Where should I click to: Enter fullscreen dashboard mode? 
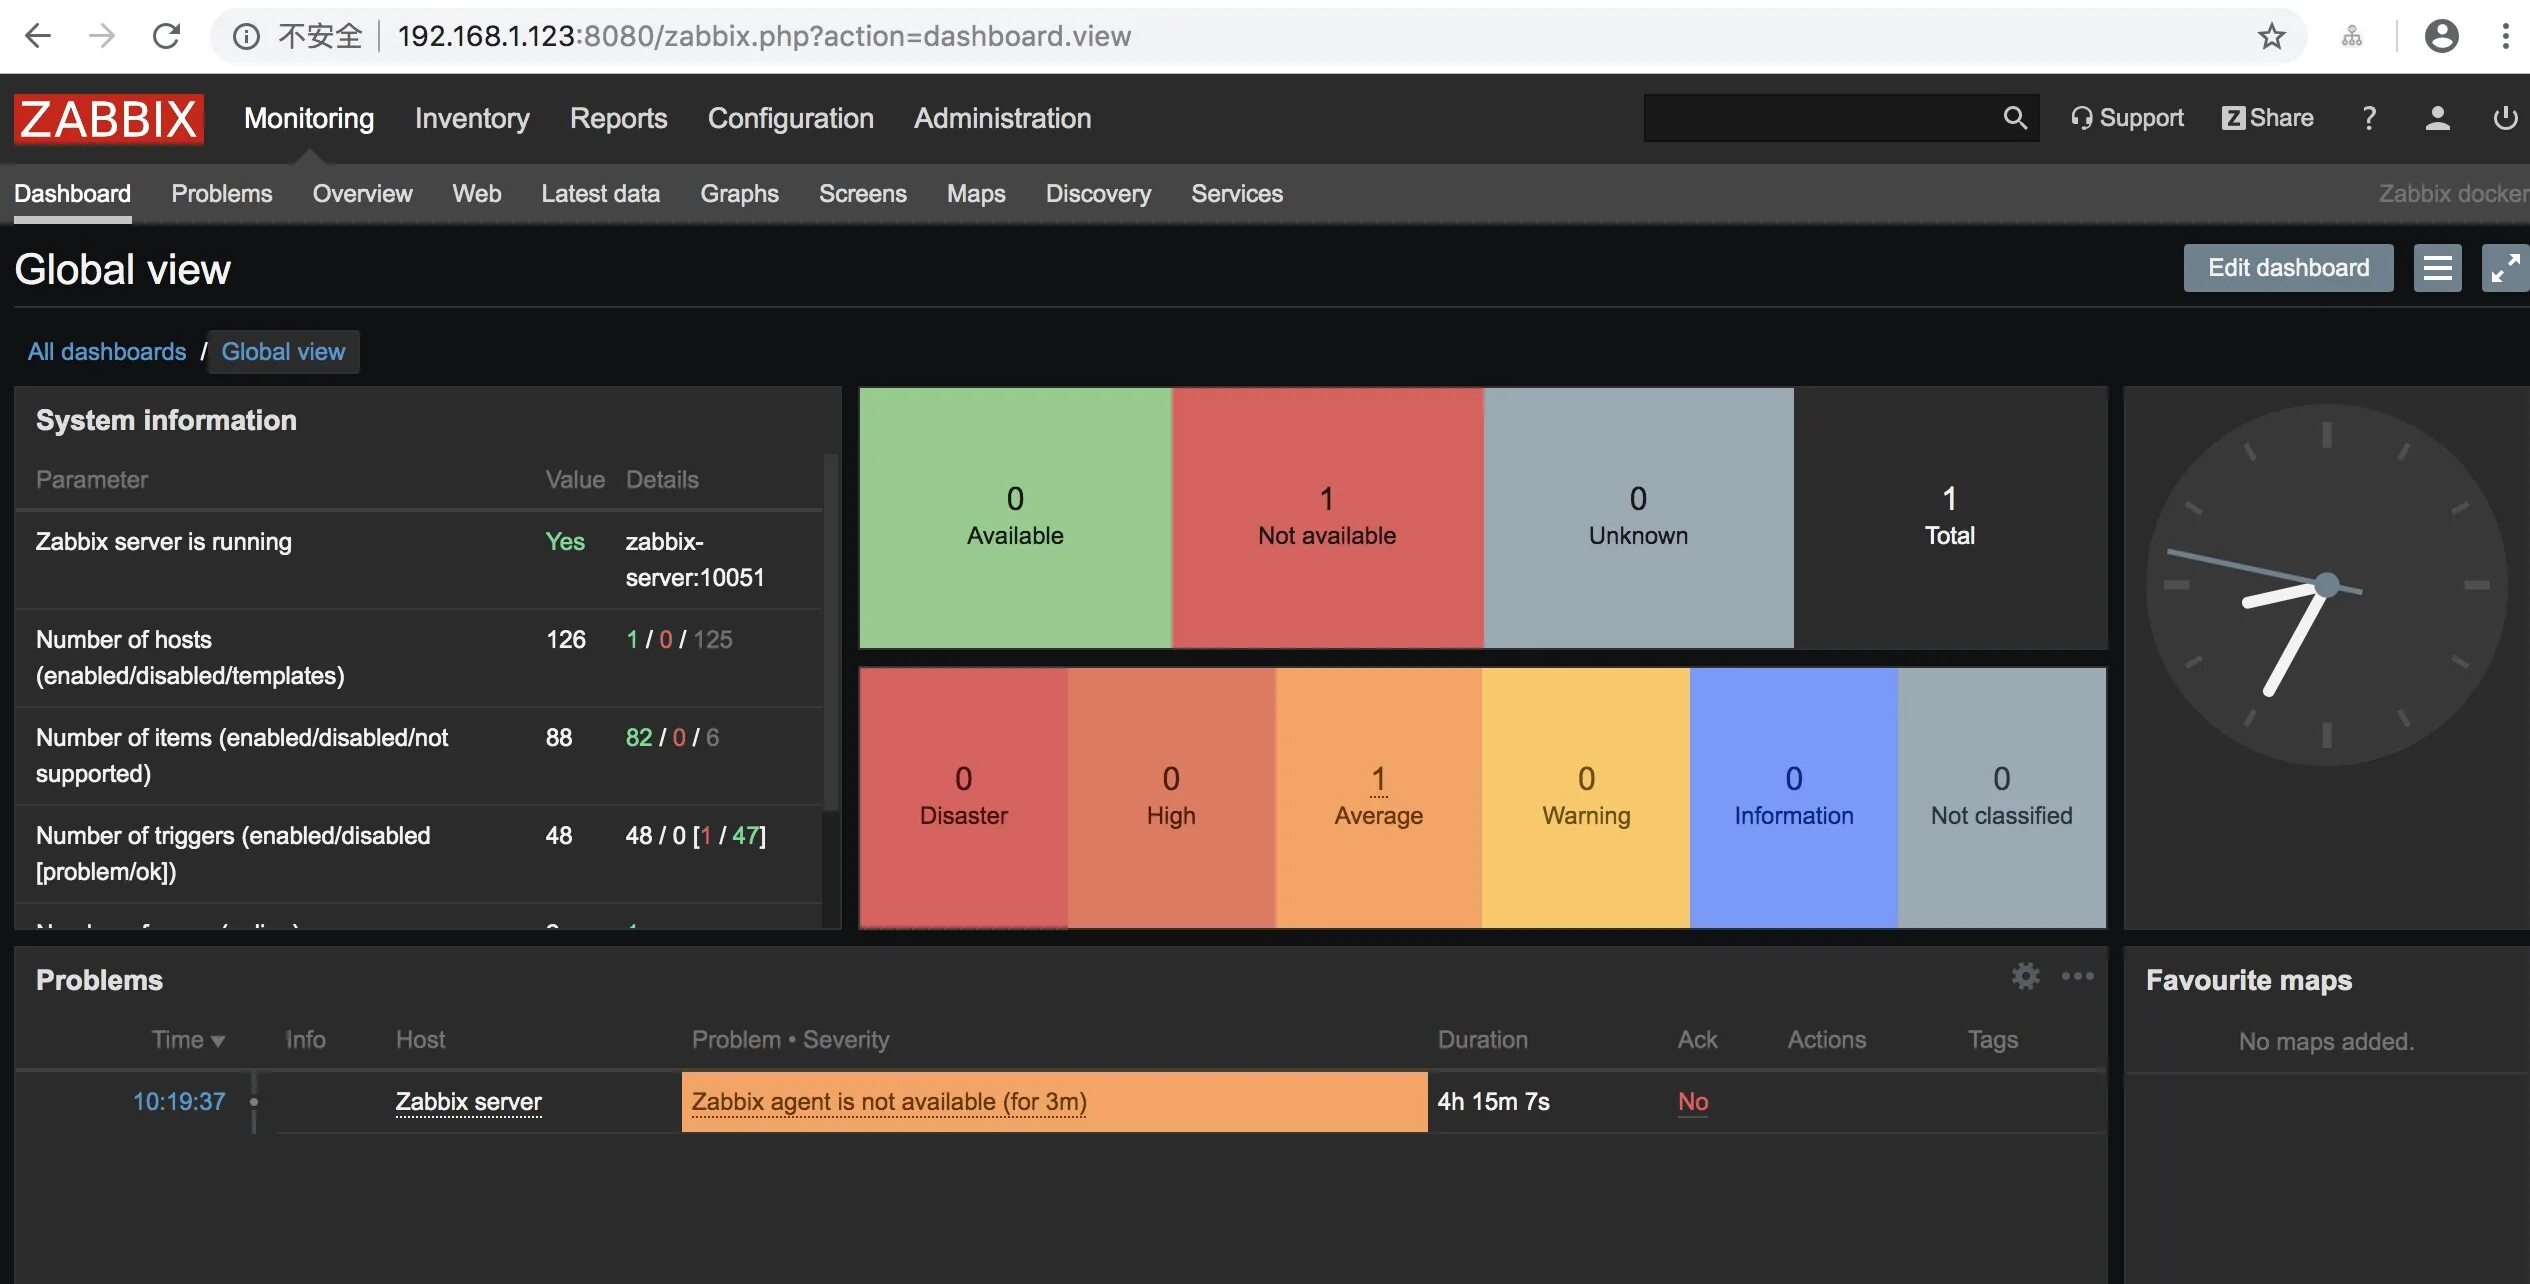(x=2504, y=268)
